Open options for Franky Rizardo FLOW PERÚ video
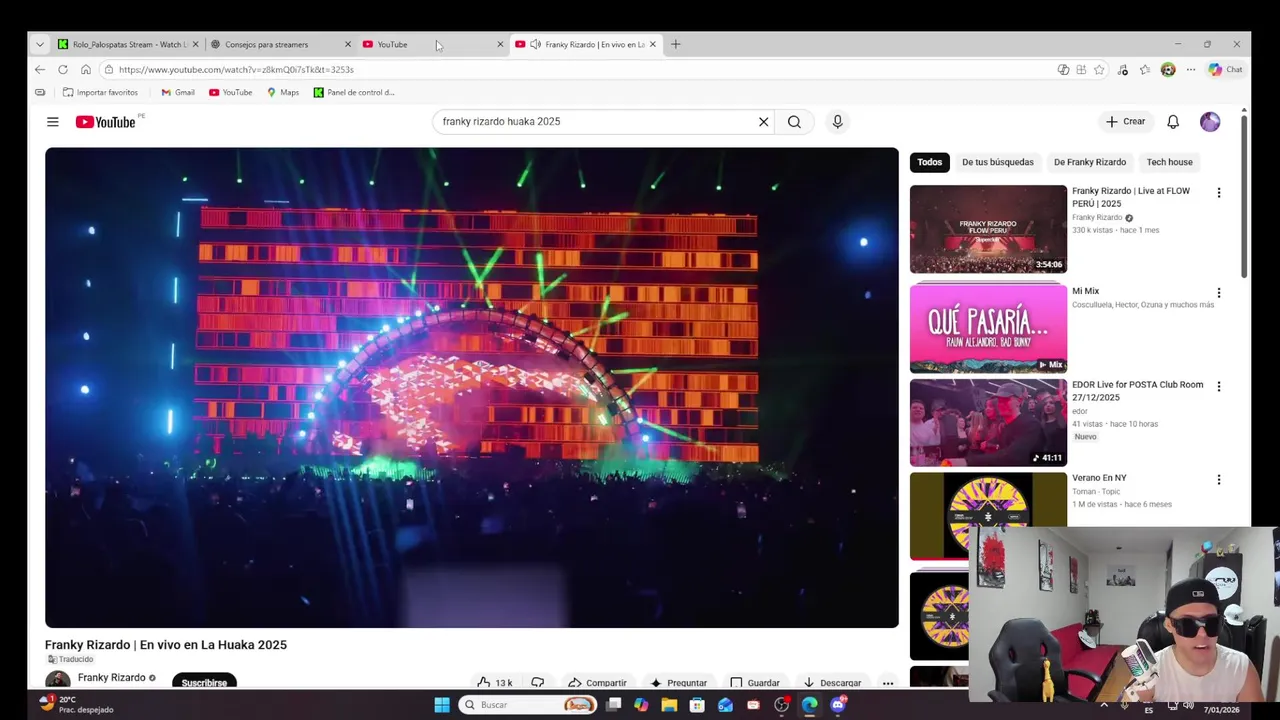 [1218, 193]
